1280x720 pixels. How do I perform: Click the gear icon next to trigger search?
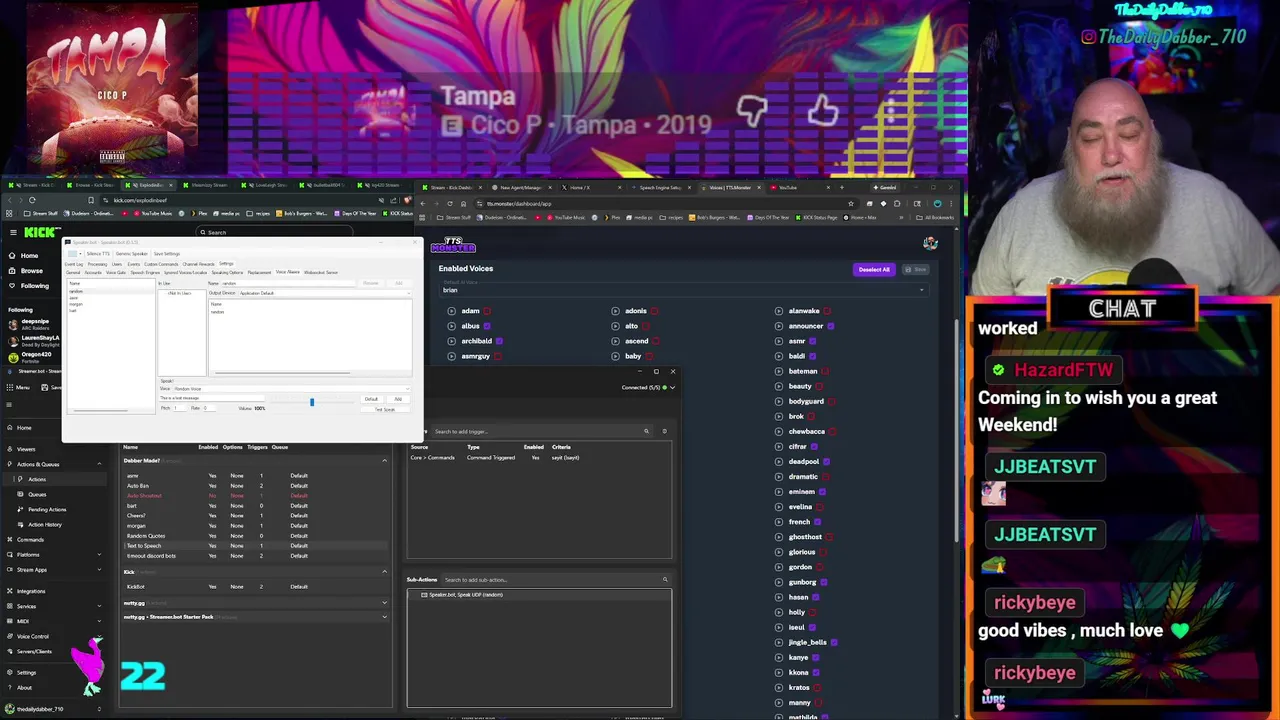click(x=664, y=431)
